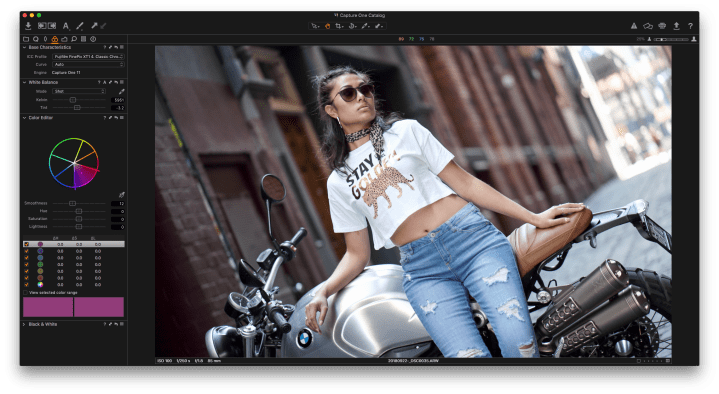The image size is (719, 394).
Task: Click the Smoothness value field
Action: [118, 203]
